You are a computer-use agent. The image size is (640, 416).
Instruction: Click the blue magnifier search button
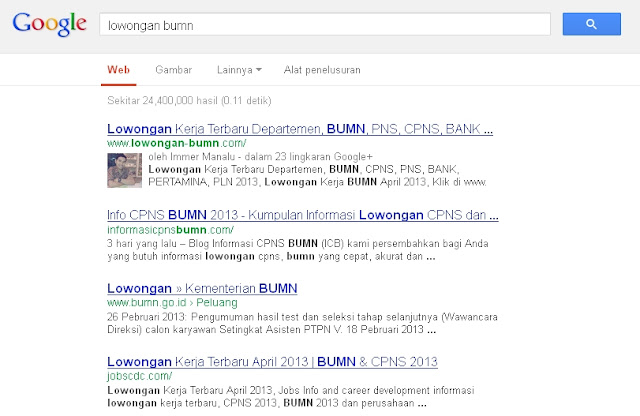[591, 24]
